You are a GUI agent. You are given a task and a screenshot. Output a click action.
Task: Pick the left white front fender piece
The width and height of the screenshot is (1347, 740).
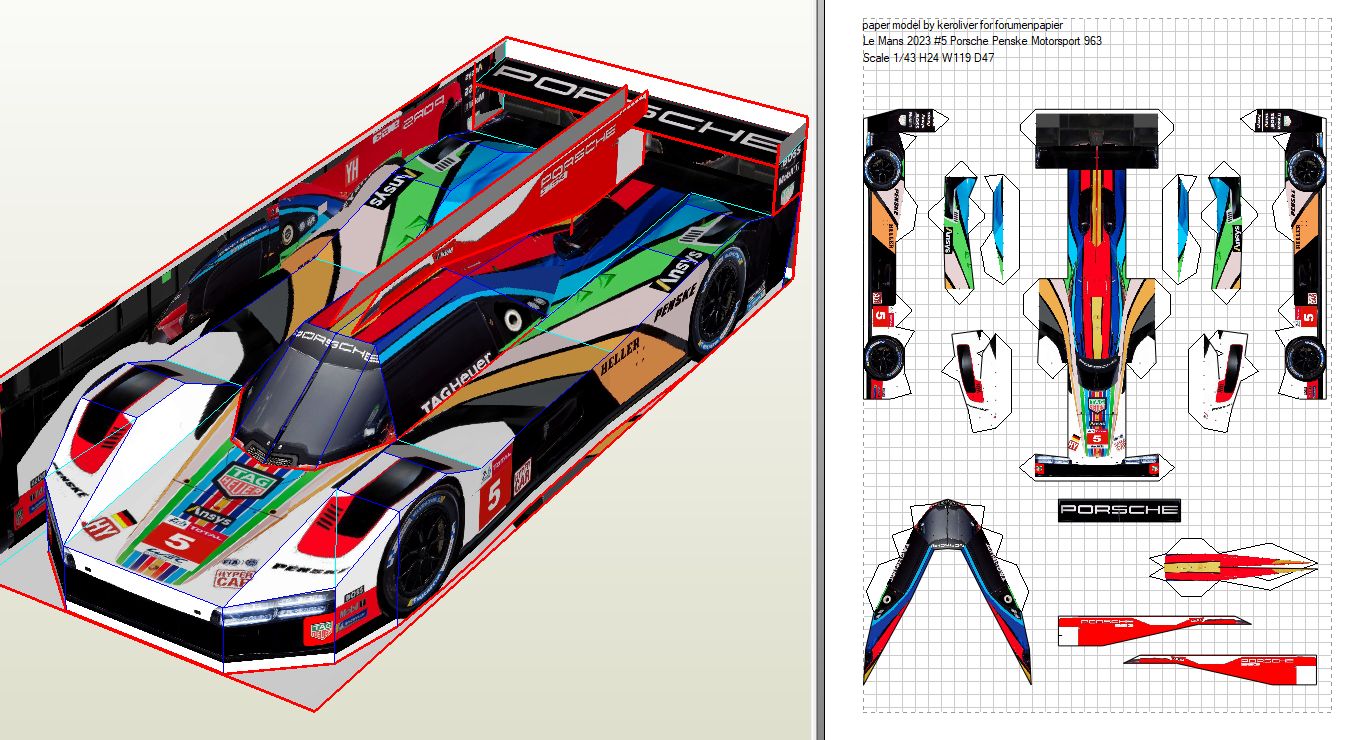click(x=980, y=375)
